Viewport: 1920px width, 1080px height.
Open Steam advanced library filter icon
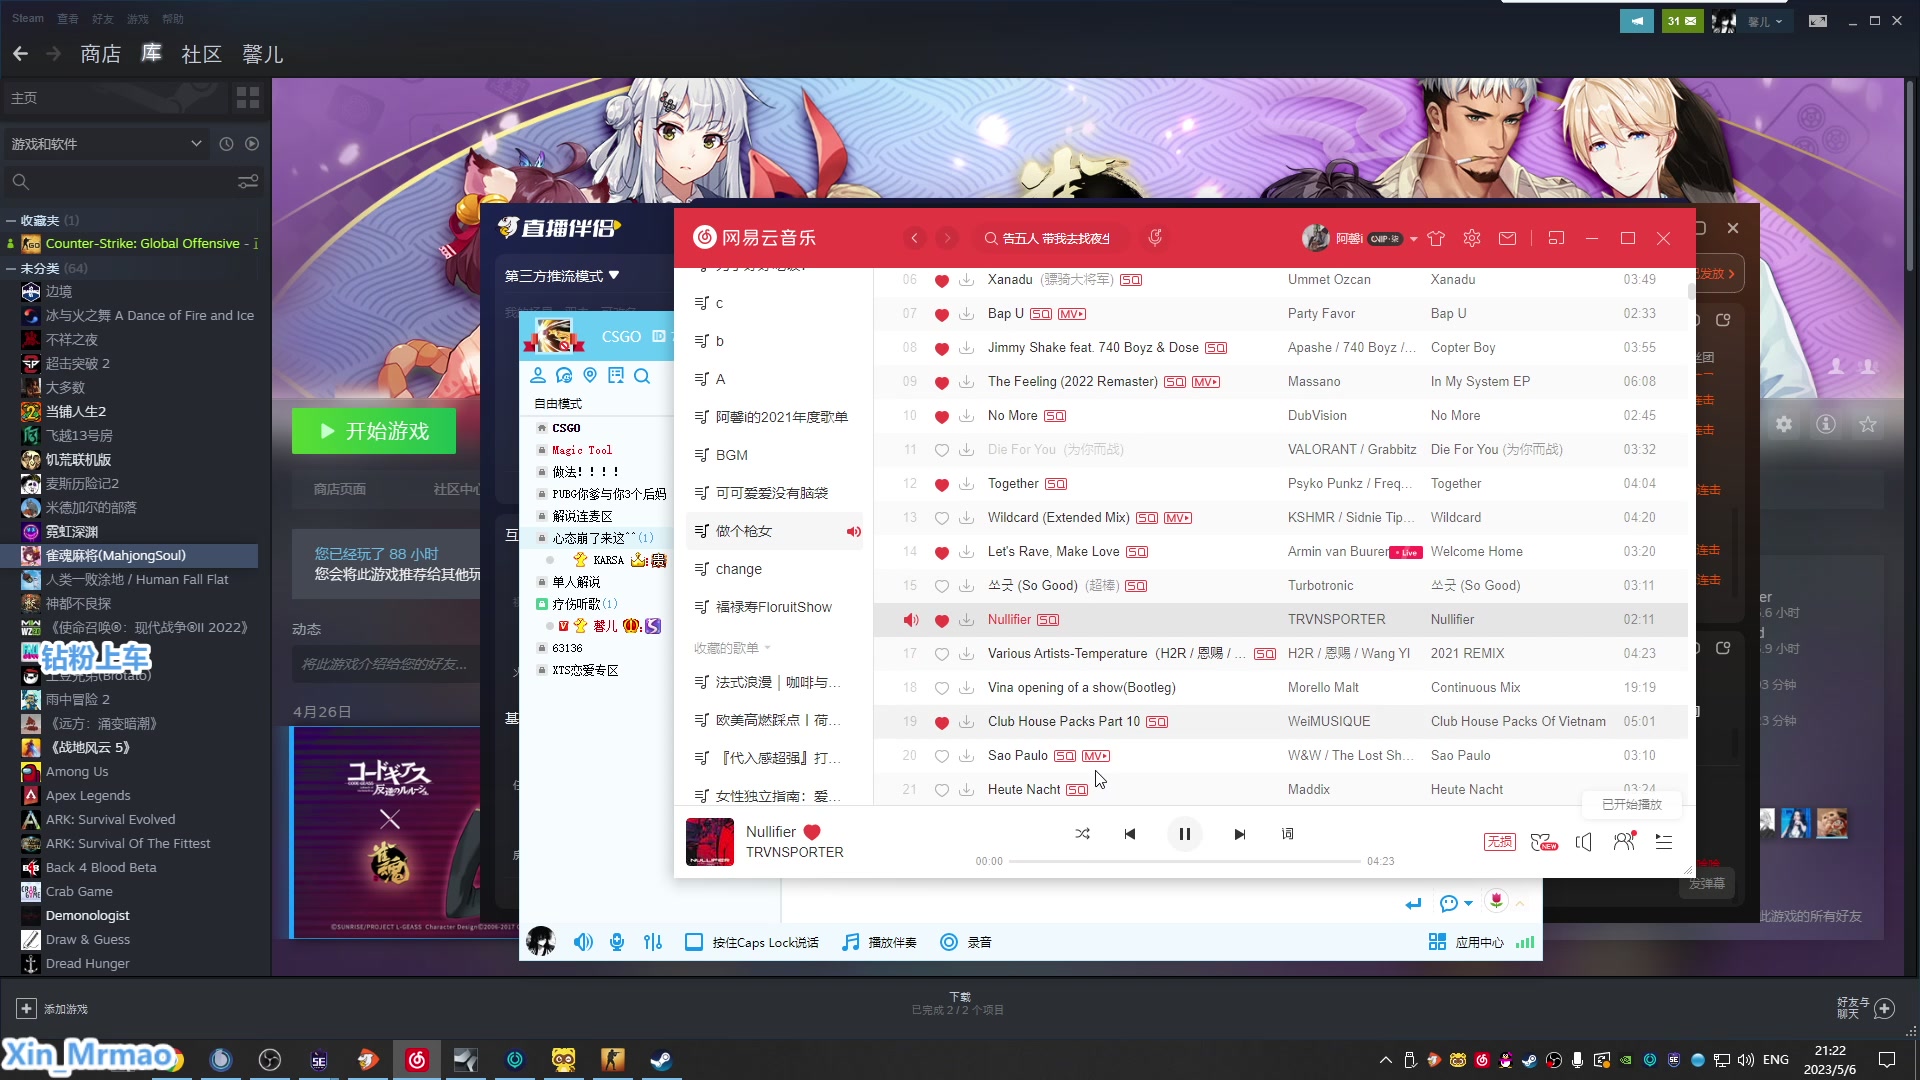[248, 182]
